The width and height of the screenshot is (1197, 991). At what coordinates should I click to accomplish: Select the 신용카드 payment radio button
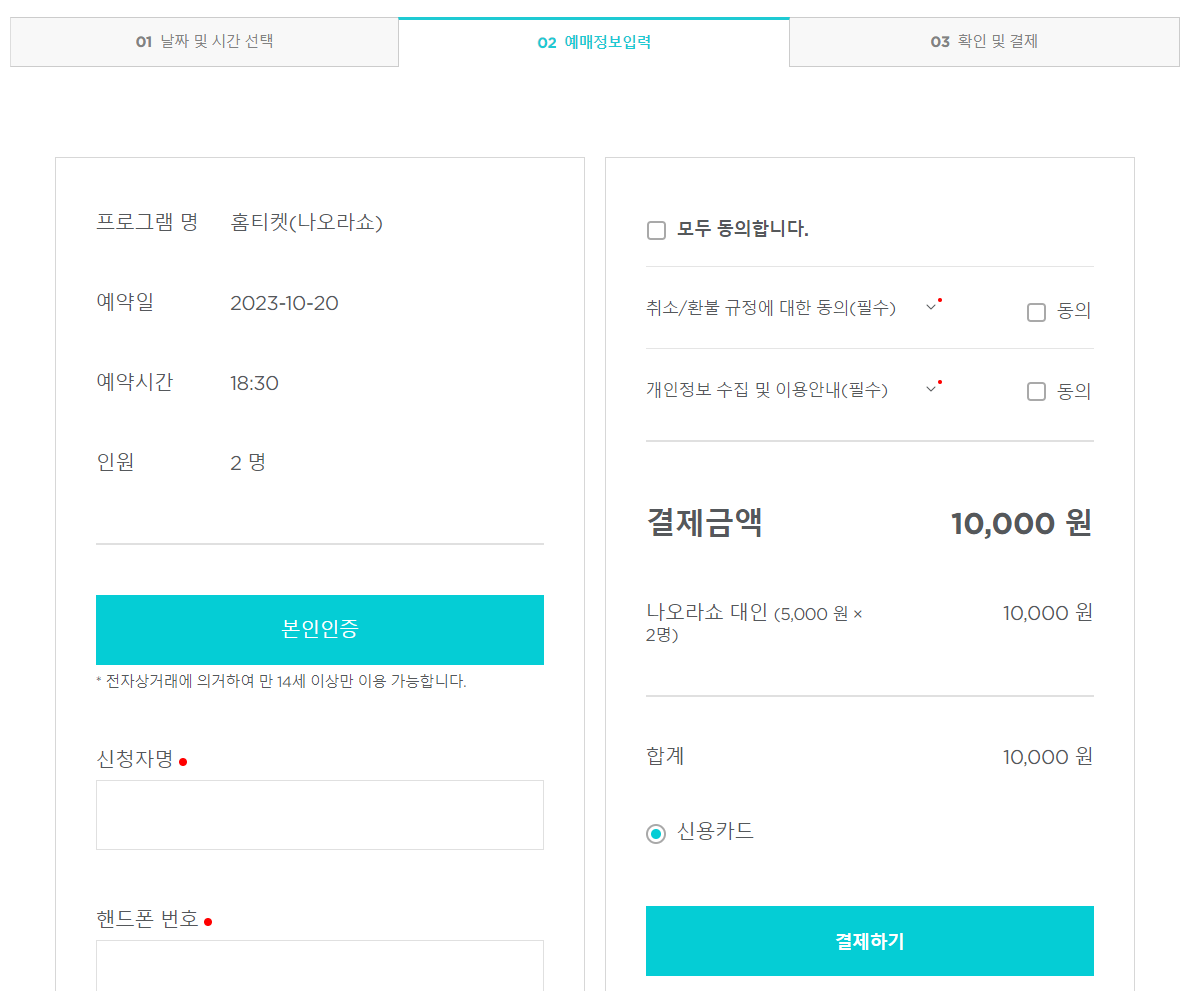tap(657, 831)
